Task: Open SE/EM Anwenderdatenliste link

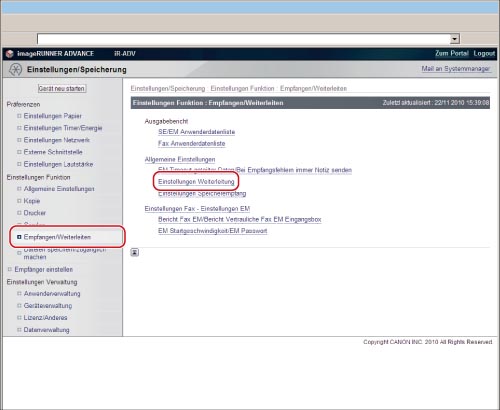Action: point(196,132)
